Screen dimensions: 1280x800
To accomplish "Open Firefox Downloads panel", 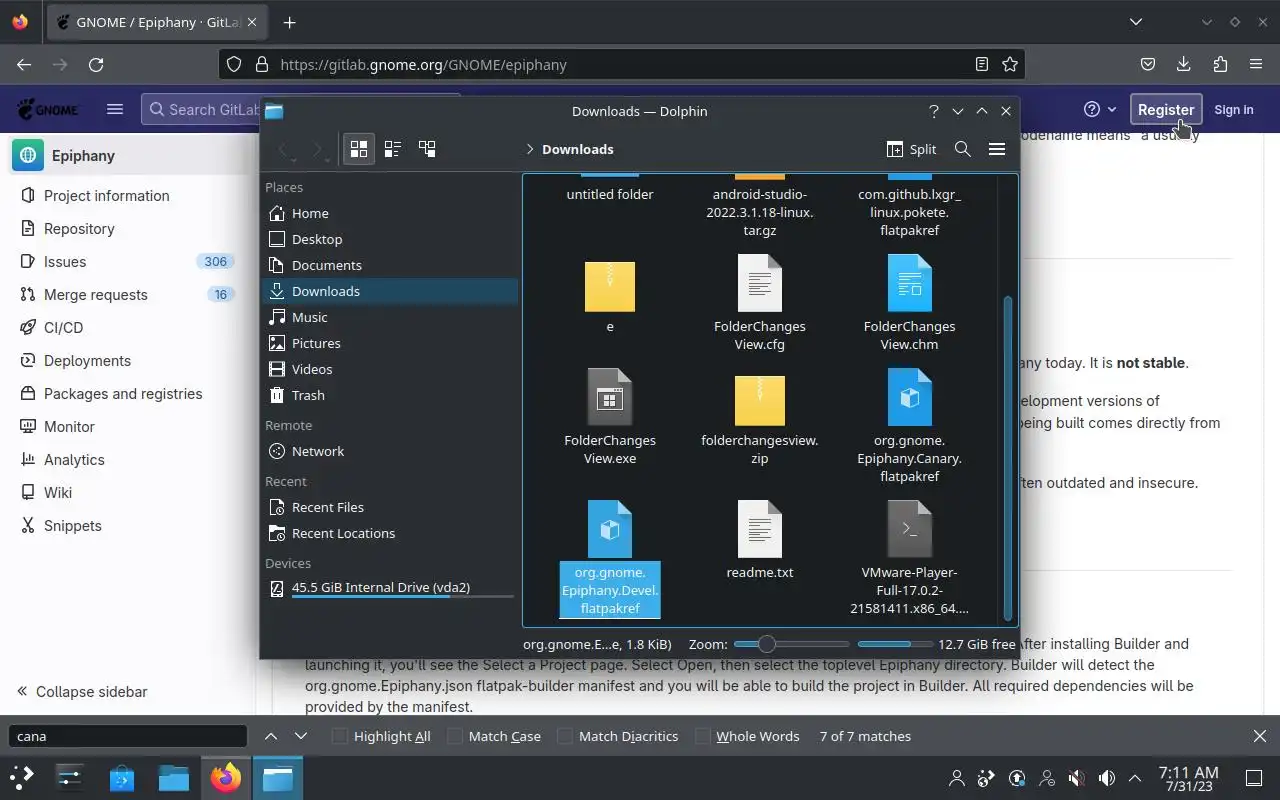I will (1183, 64).
